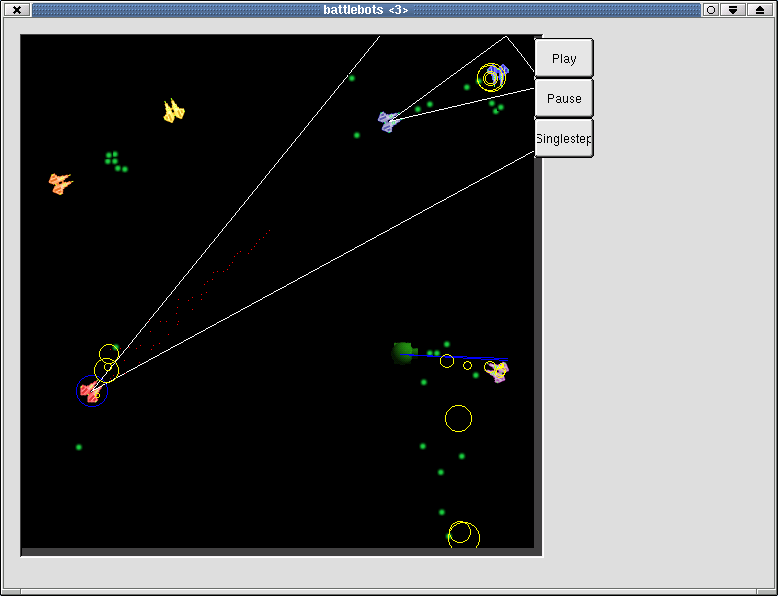Click the window close X button

pos(17,9)
